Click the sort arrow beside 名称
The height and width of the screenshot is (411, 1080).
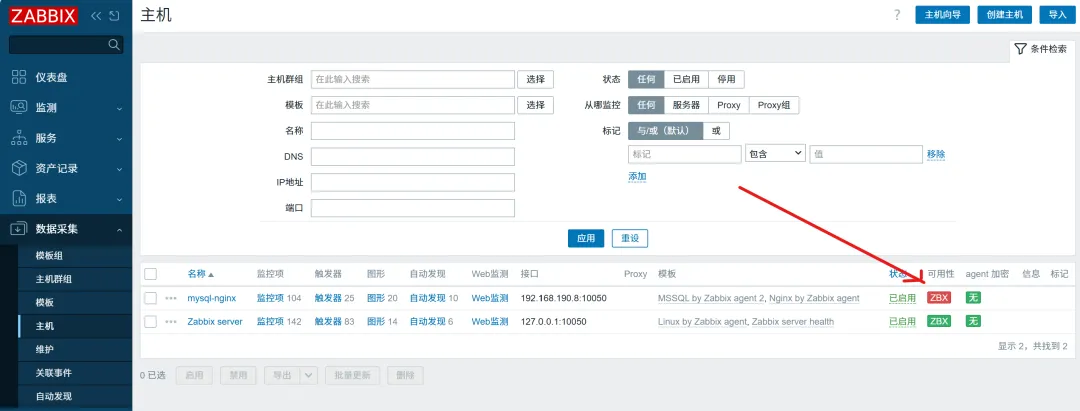tap(211, 274)
